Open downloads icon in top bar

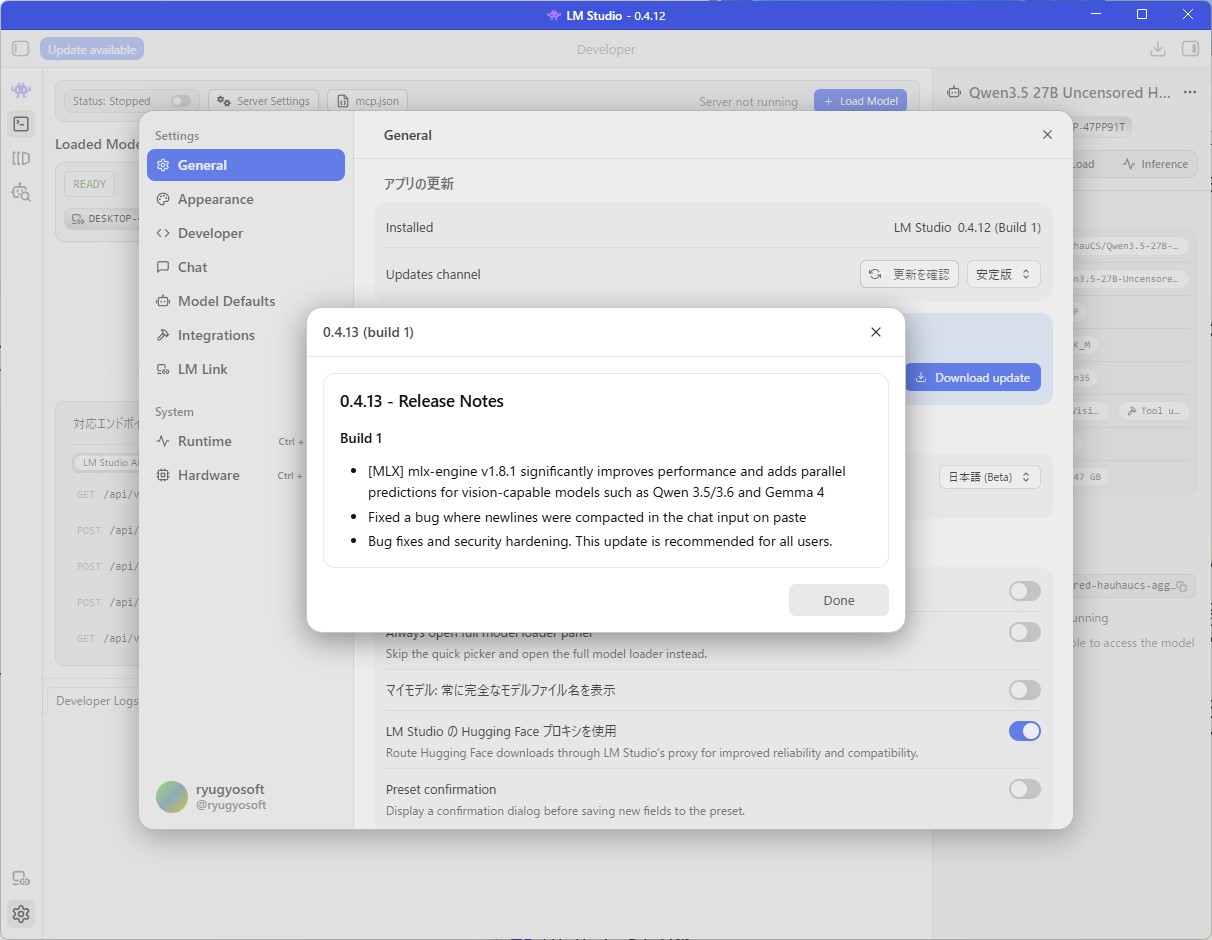[1157, 49]
